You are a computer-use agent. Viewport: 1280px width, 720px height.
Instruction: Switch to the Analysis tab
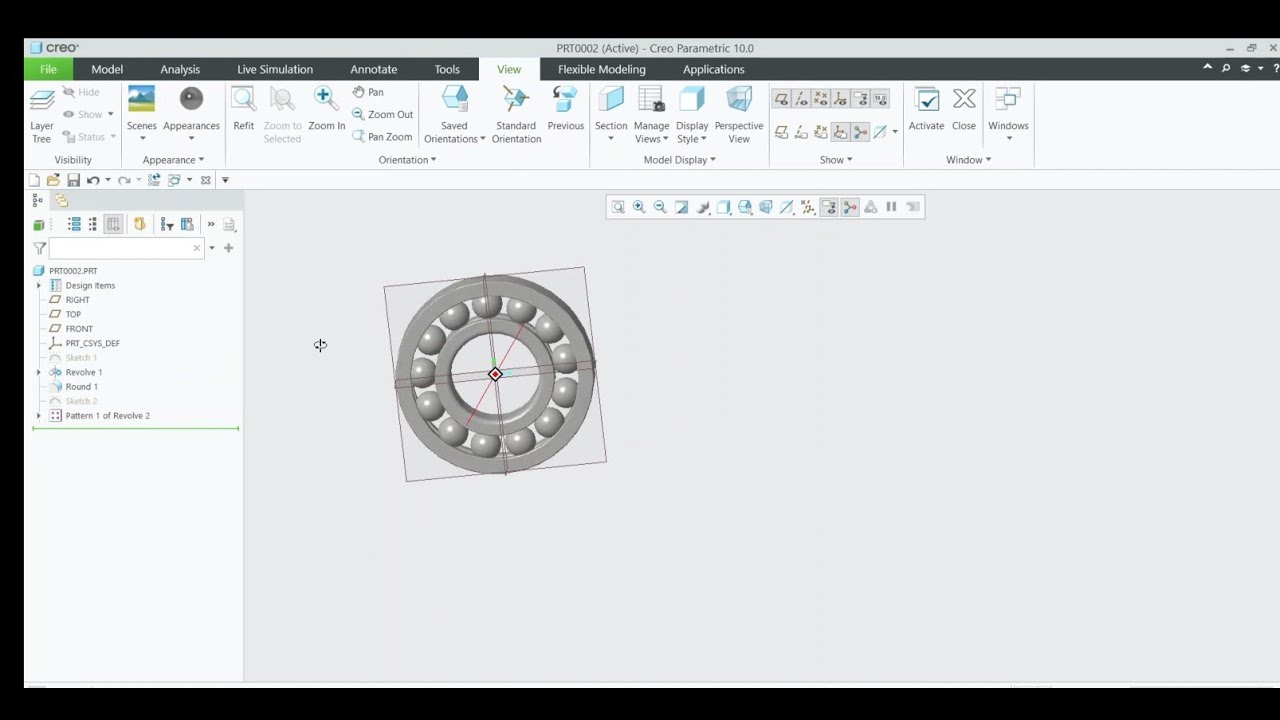(x=180, y=69)
